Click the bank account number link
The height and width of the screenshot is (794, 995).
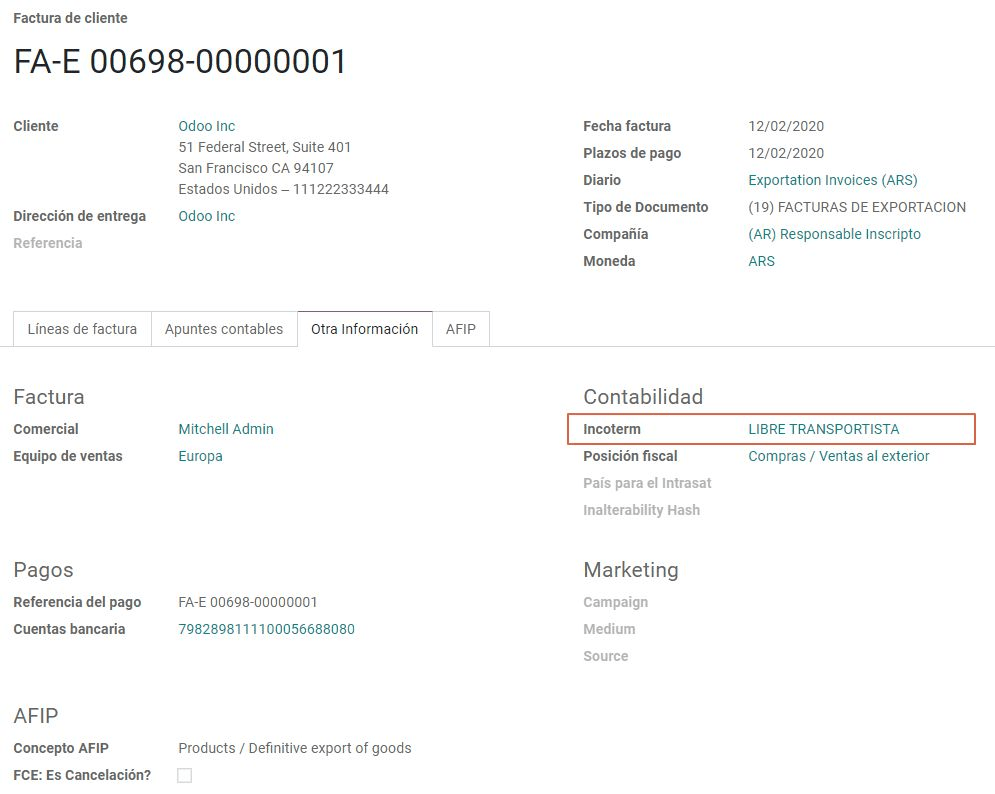point(266,629)
